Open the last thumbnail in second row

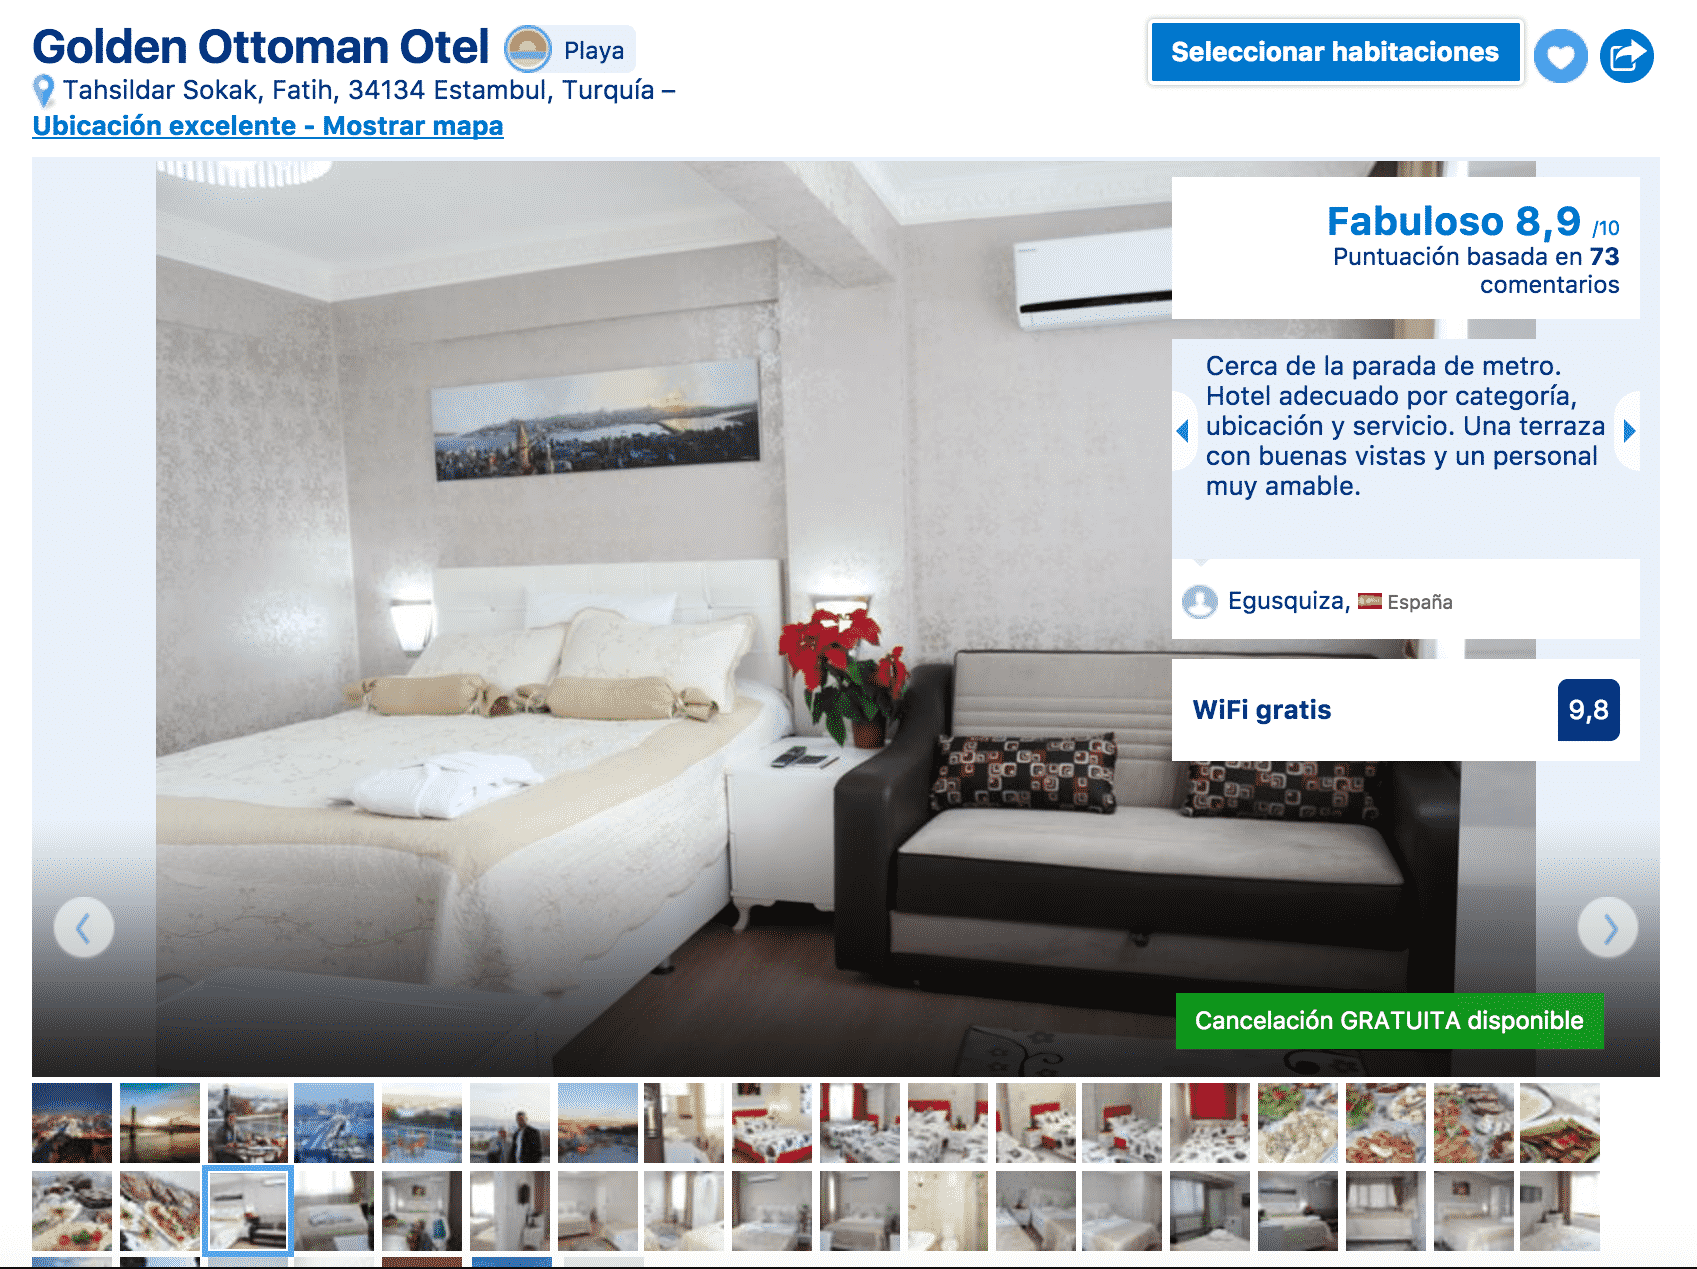click(1560, 1211)
